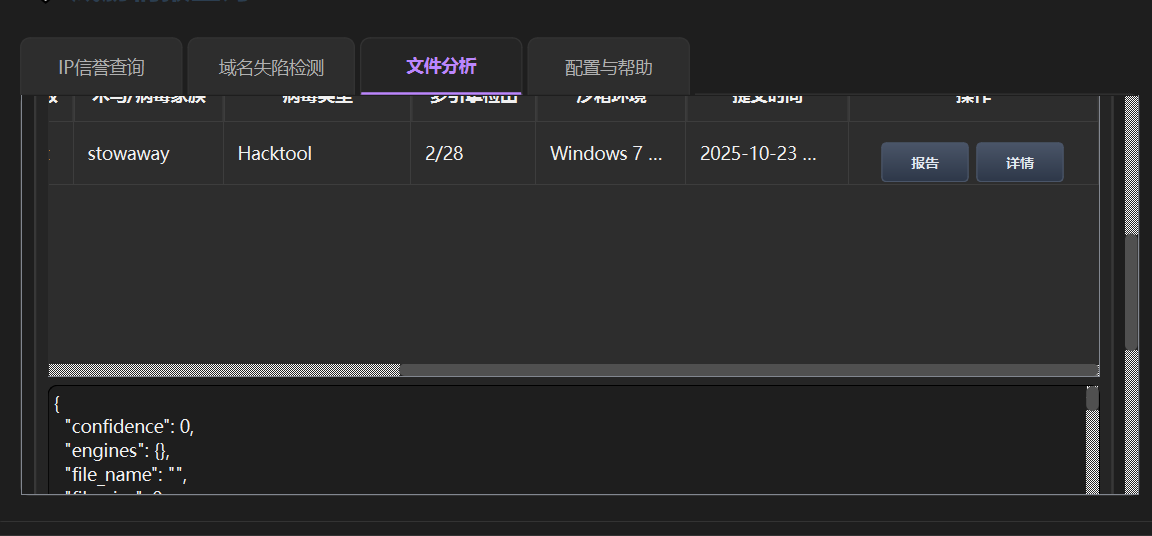Image resolution: width=1152 pixels, height=536 pixels.
Task: Go to the 配置与帮助 tab
Action: [608, 67]
